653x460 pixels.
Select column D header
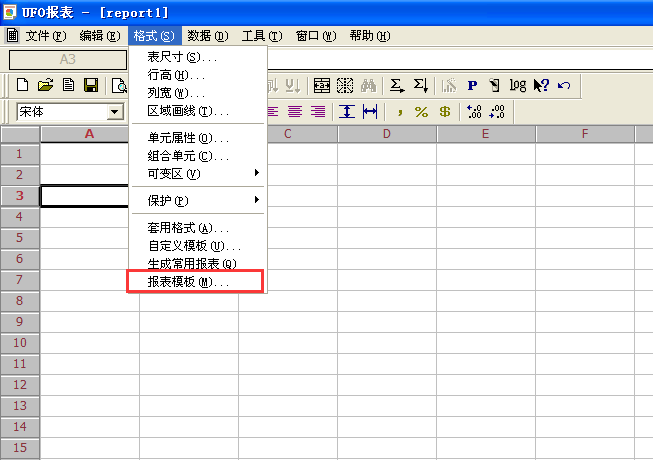click(387, 134)
